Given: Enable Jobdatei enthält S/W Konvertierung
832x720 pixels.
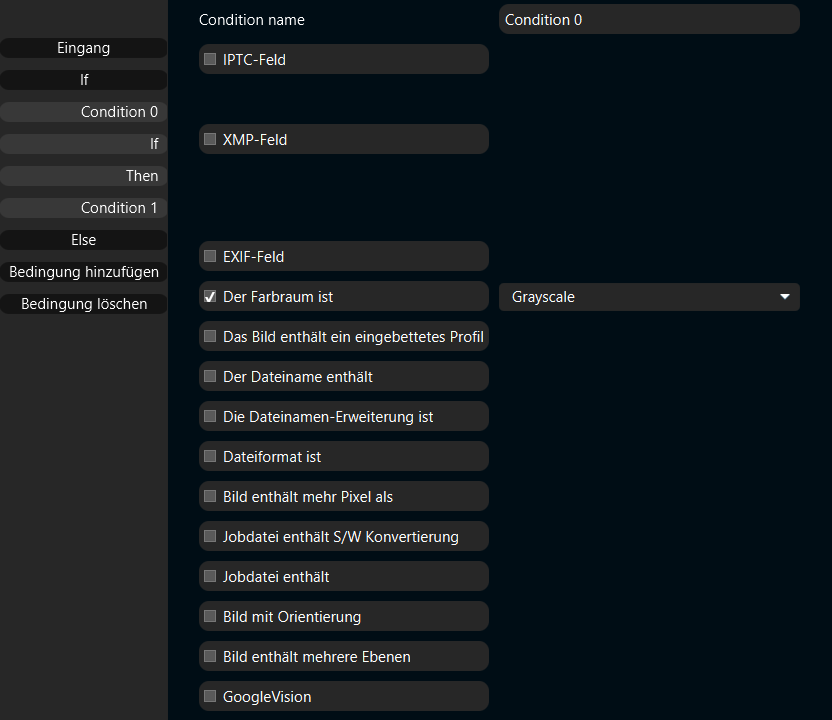Looking at the screenshot, I should click(210, 536).
